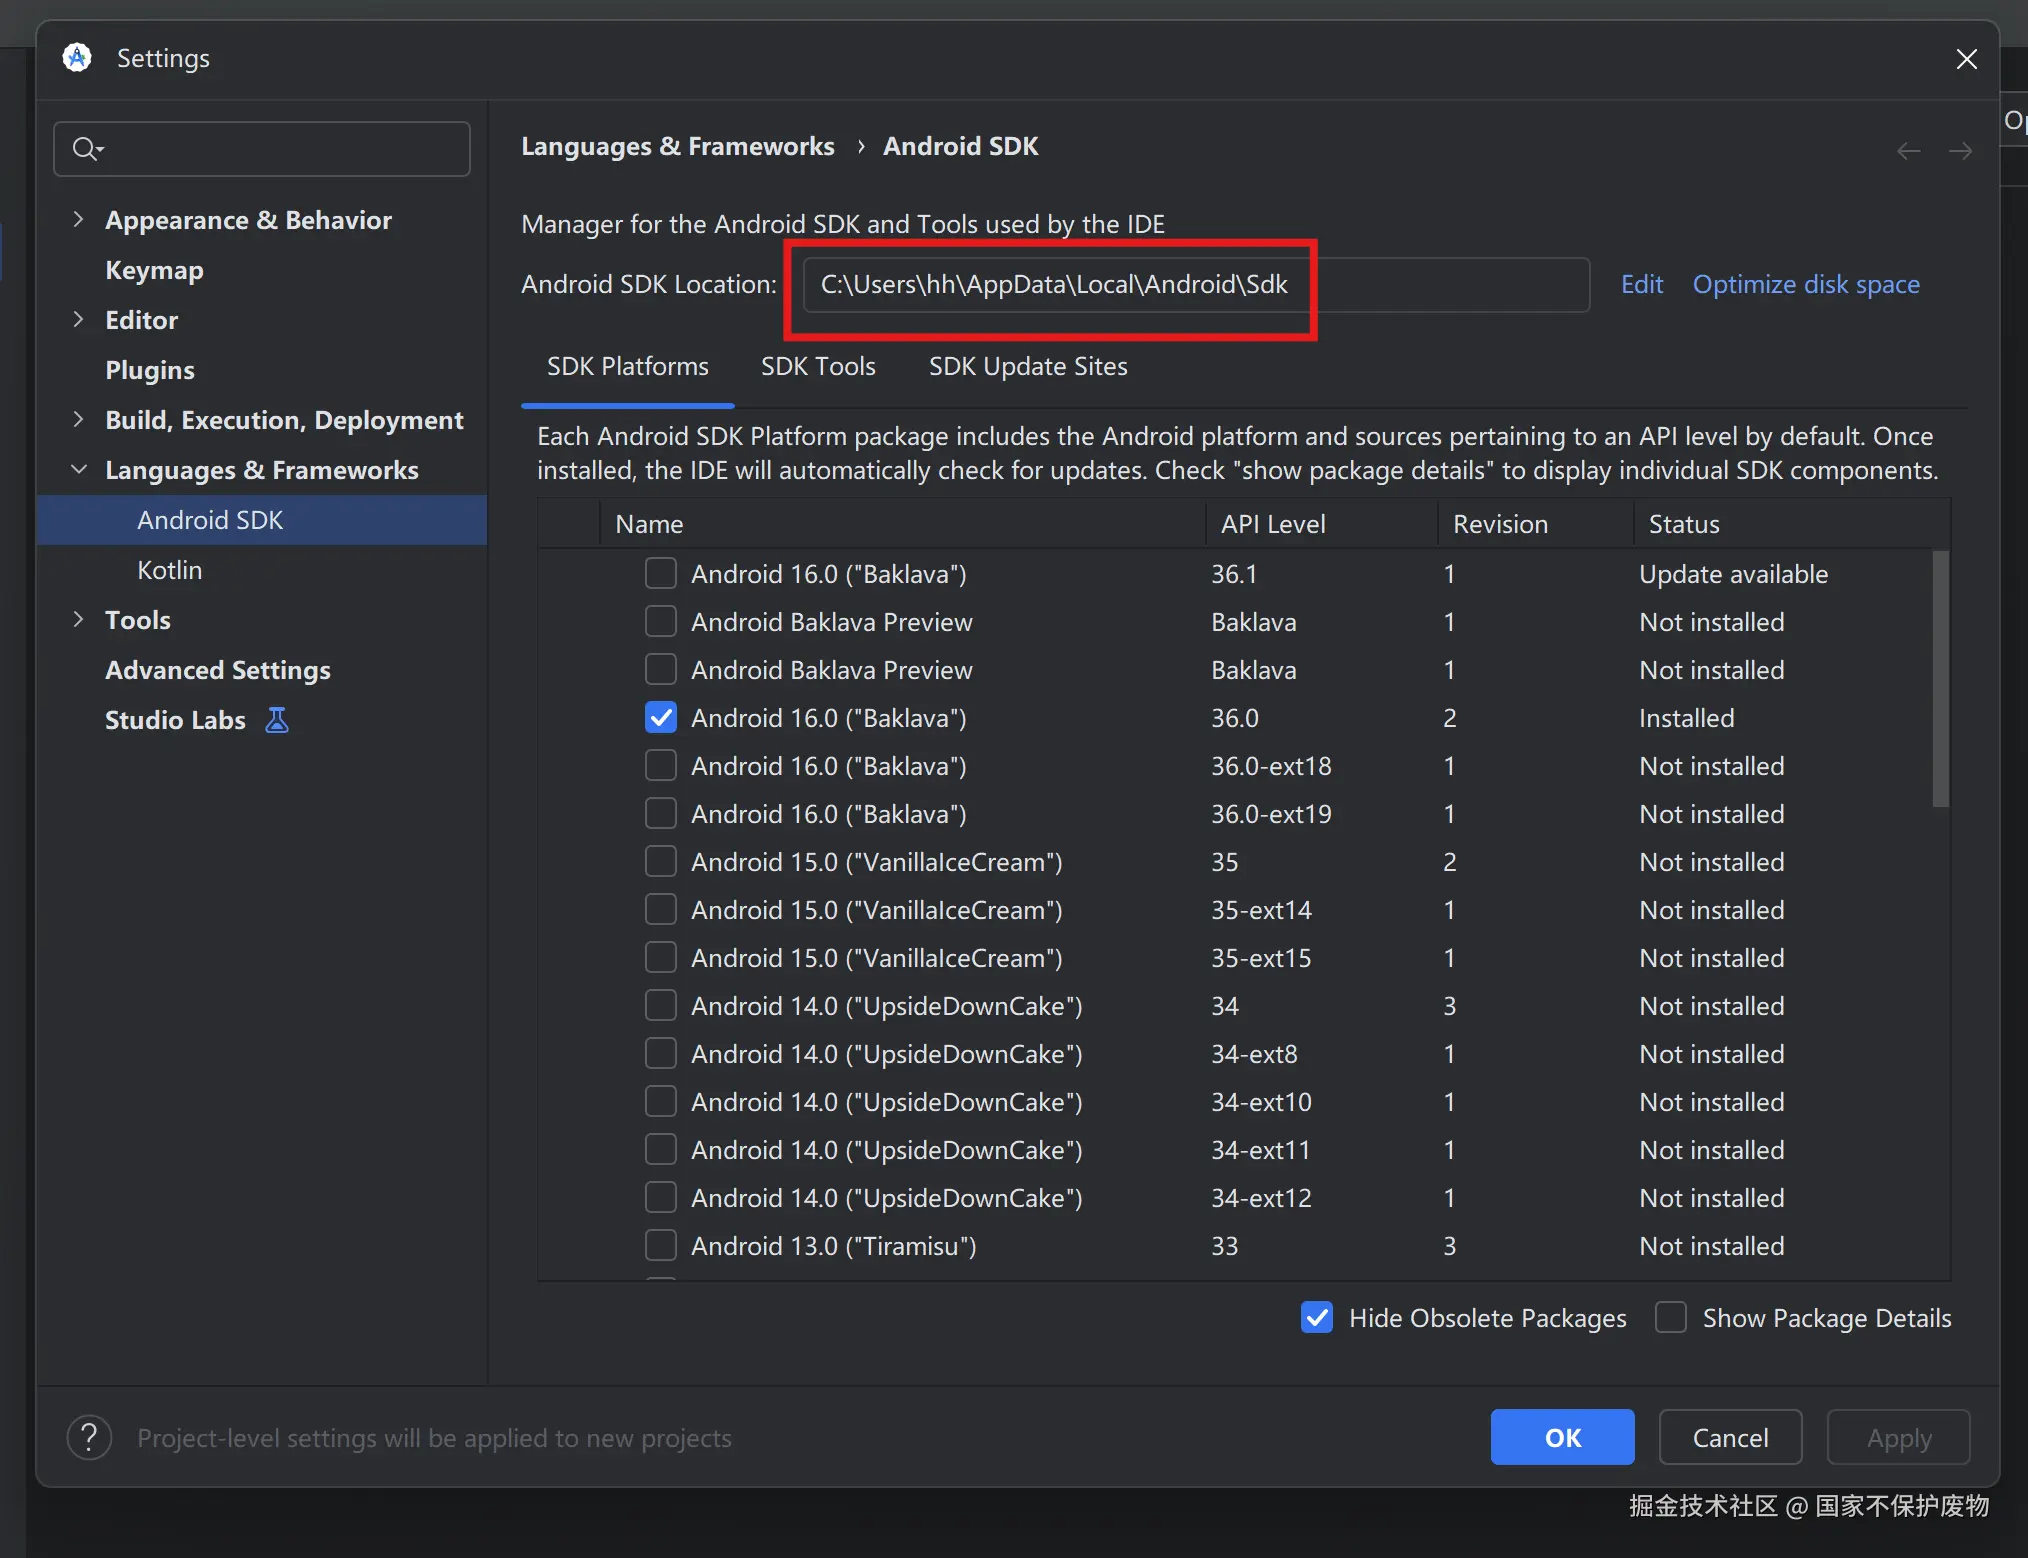Enable the Android 14.0 API 34 revision 3 checkbox

coord(660,1006)
